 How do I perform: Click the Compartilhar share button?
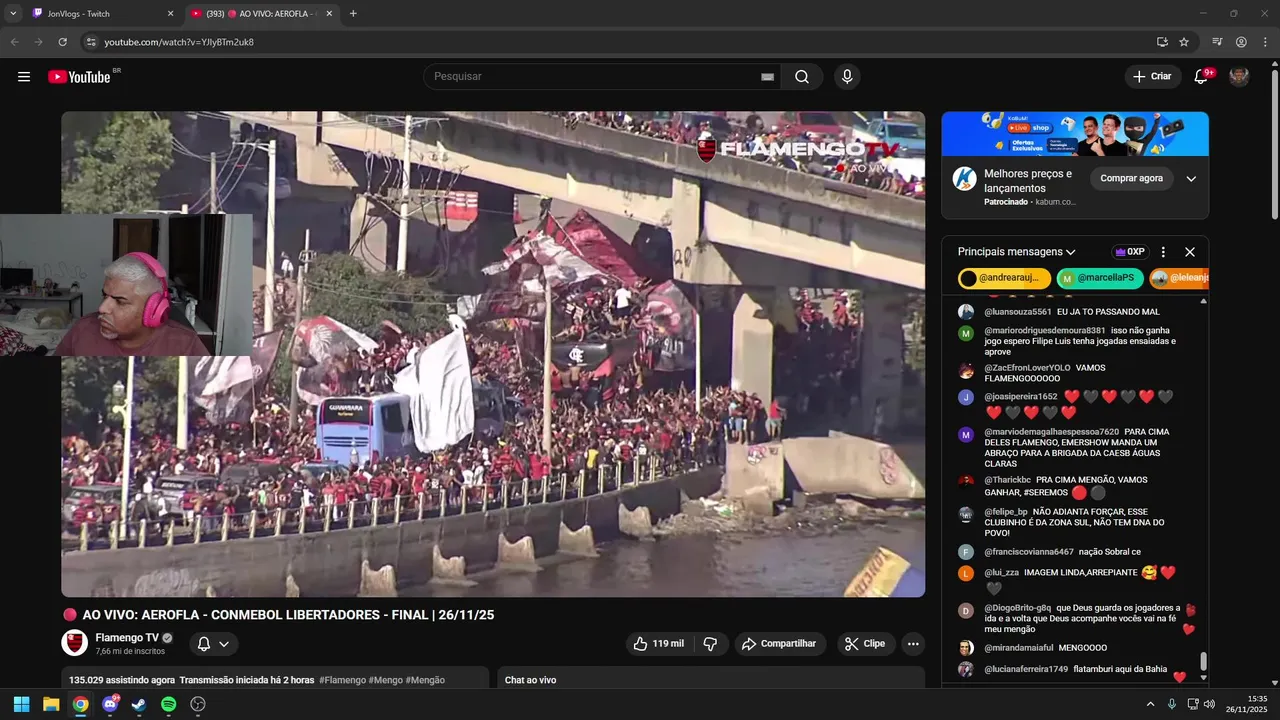pos(780,644)
